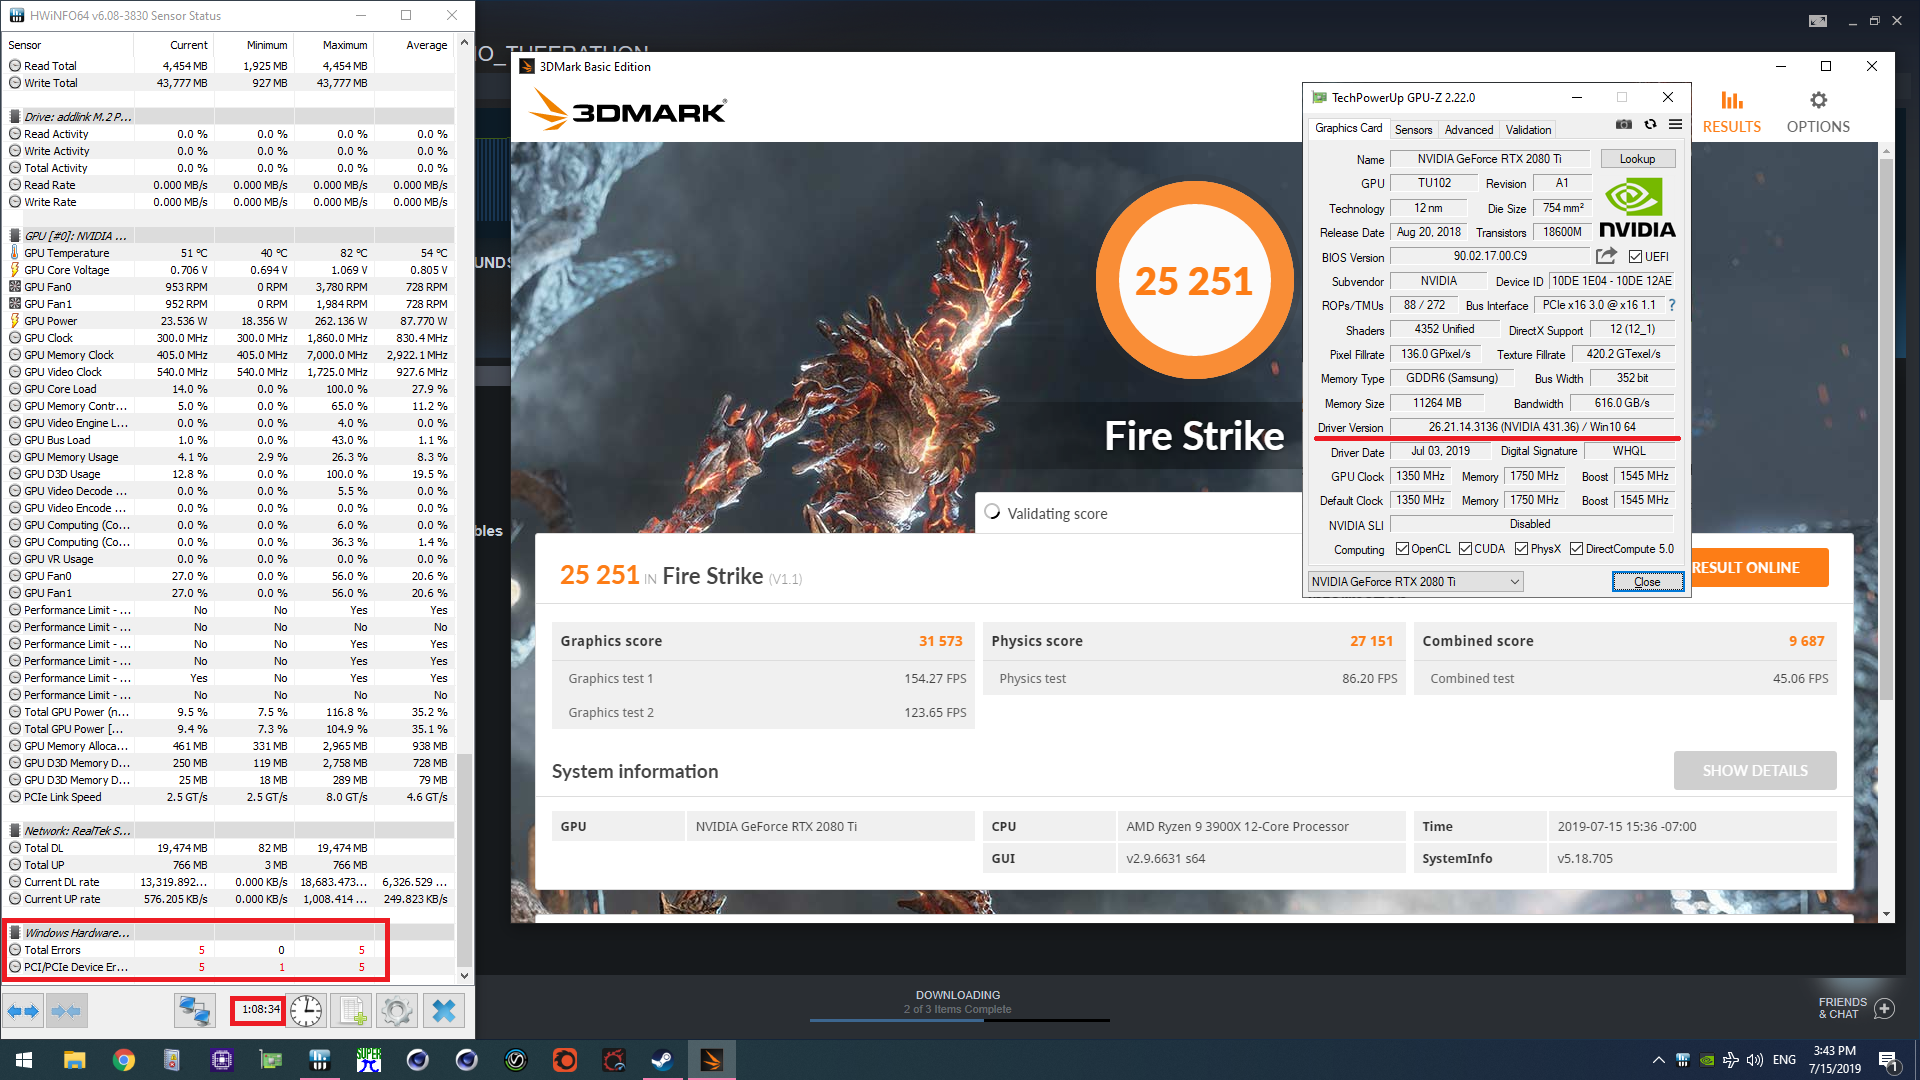
Task: Open HWiNFO sensor settings gear
Action: coord(397,1011)
